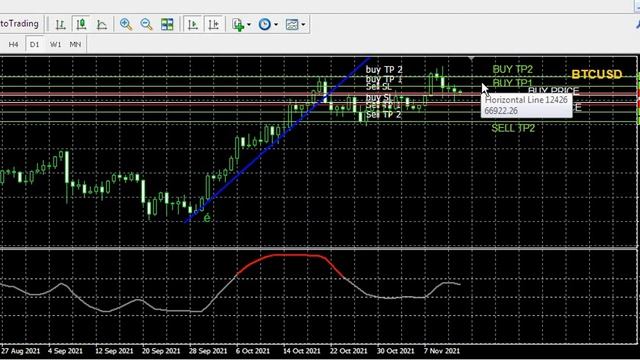Tile chart windows
Screen dimensions: 640x360
coord(167,24)
